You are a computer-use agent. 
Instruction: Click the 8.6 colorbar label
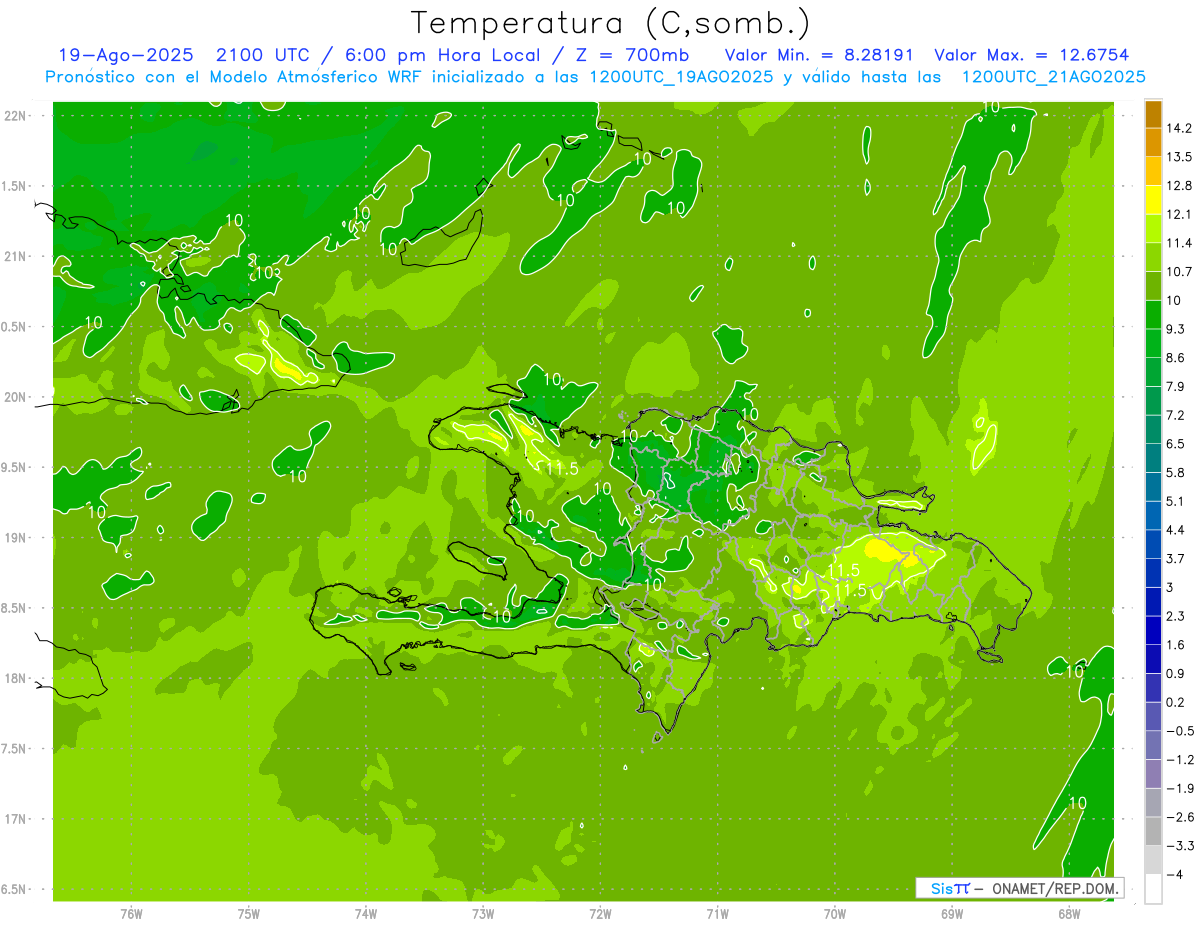[1175, 357]
